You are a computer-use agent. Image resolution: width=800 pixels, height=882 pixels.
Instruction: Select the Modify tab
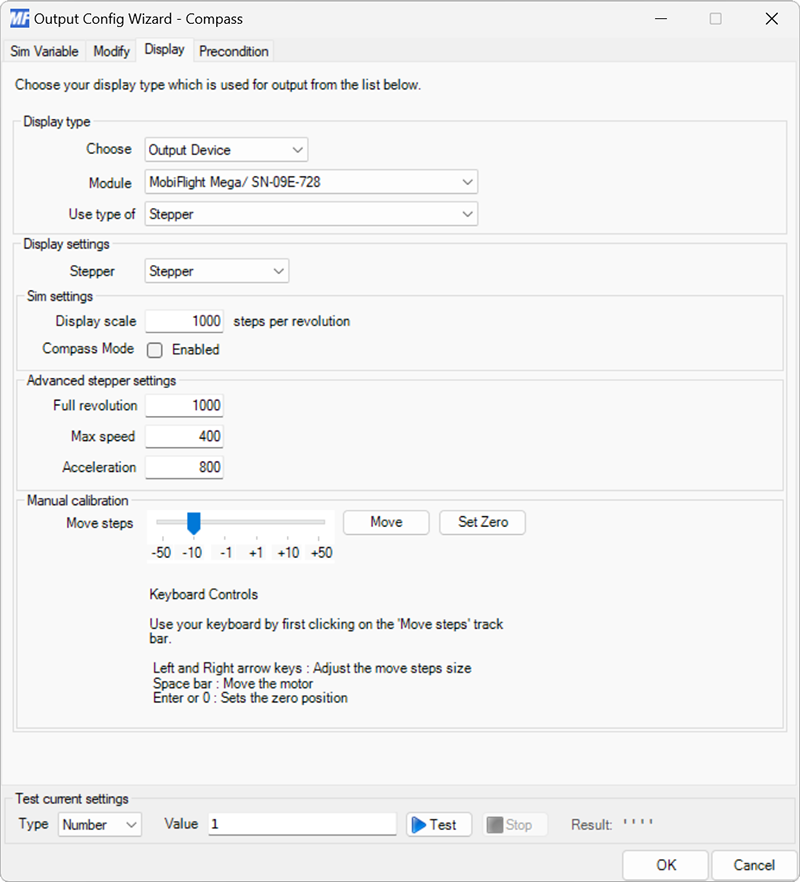110,51
